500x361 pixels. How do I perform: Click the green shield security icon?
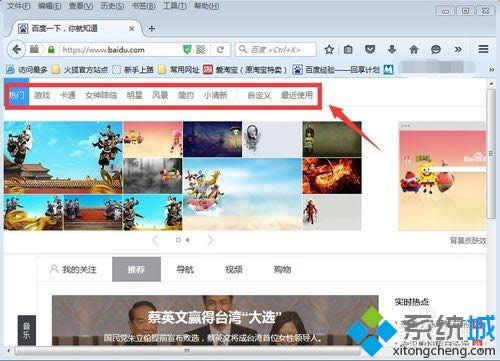(187, 50)
